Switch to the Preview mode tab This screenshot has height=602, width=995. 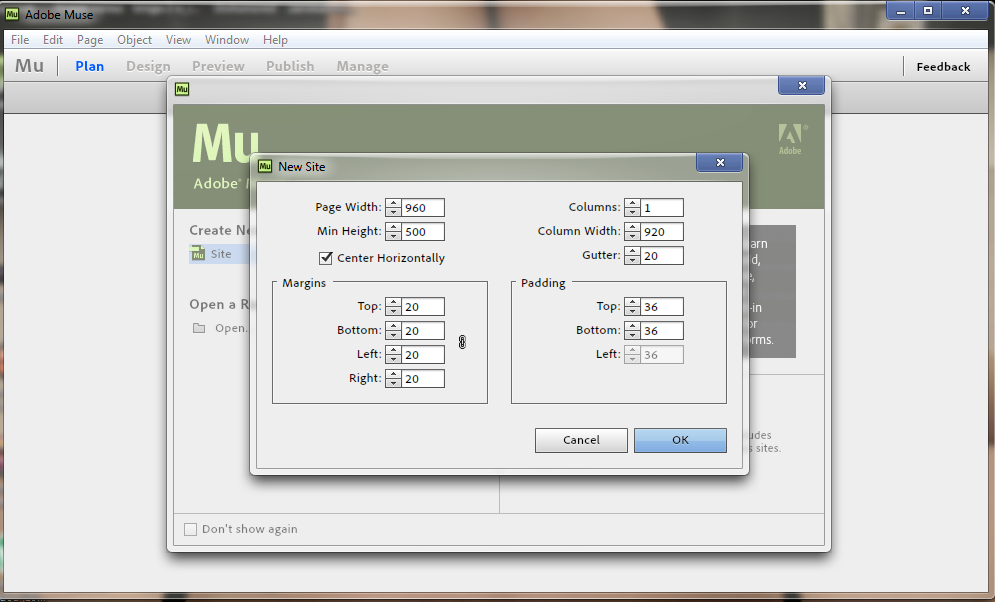[218, 66]
